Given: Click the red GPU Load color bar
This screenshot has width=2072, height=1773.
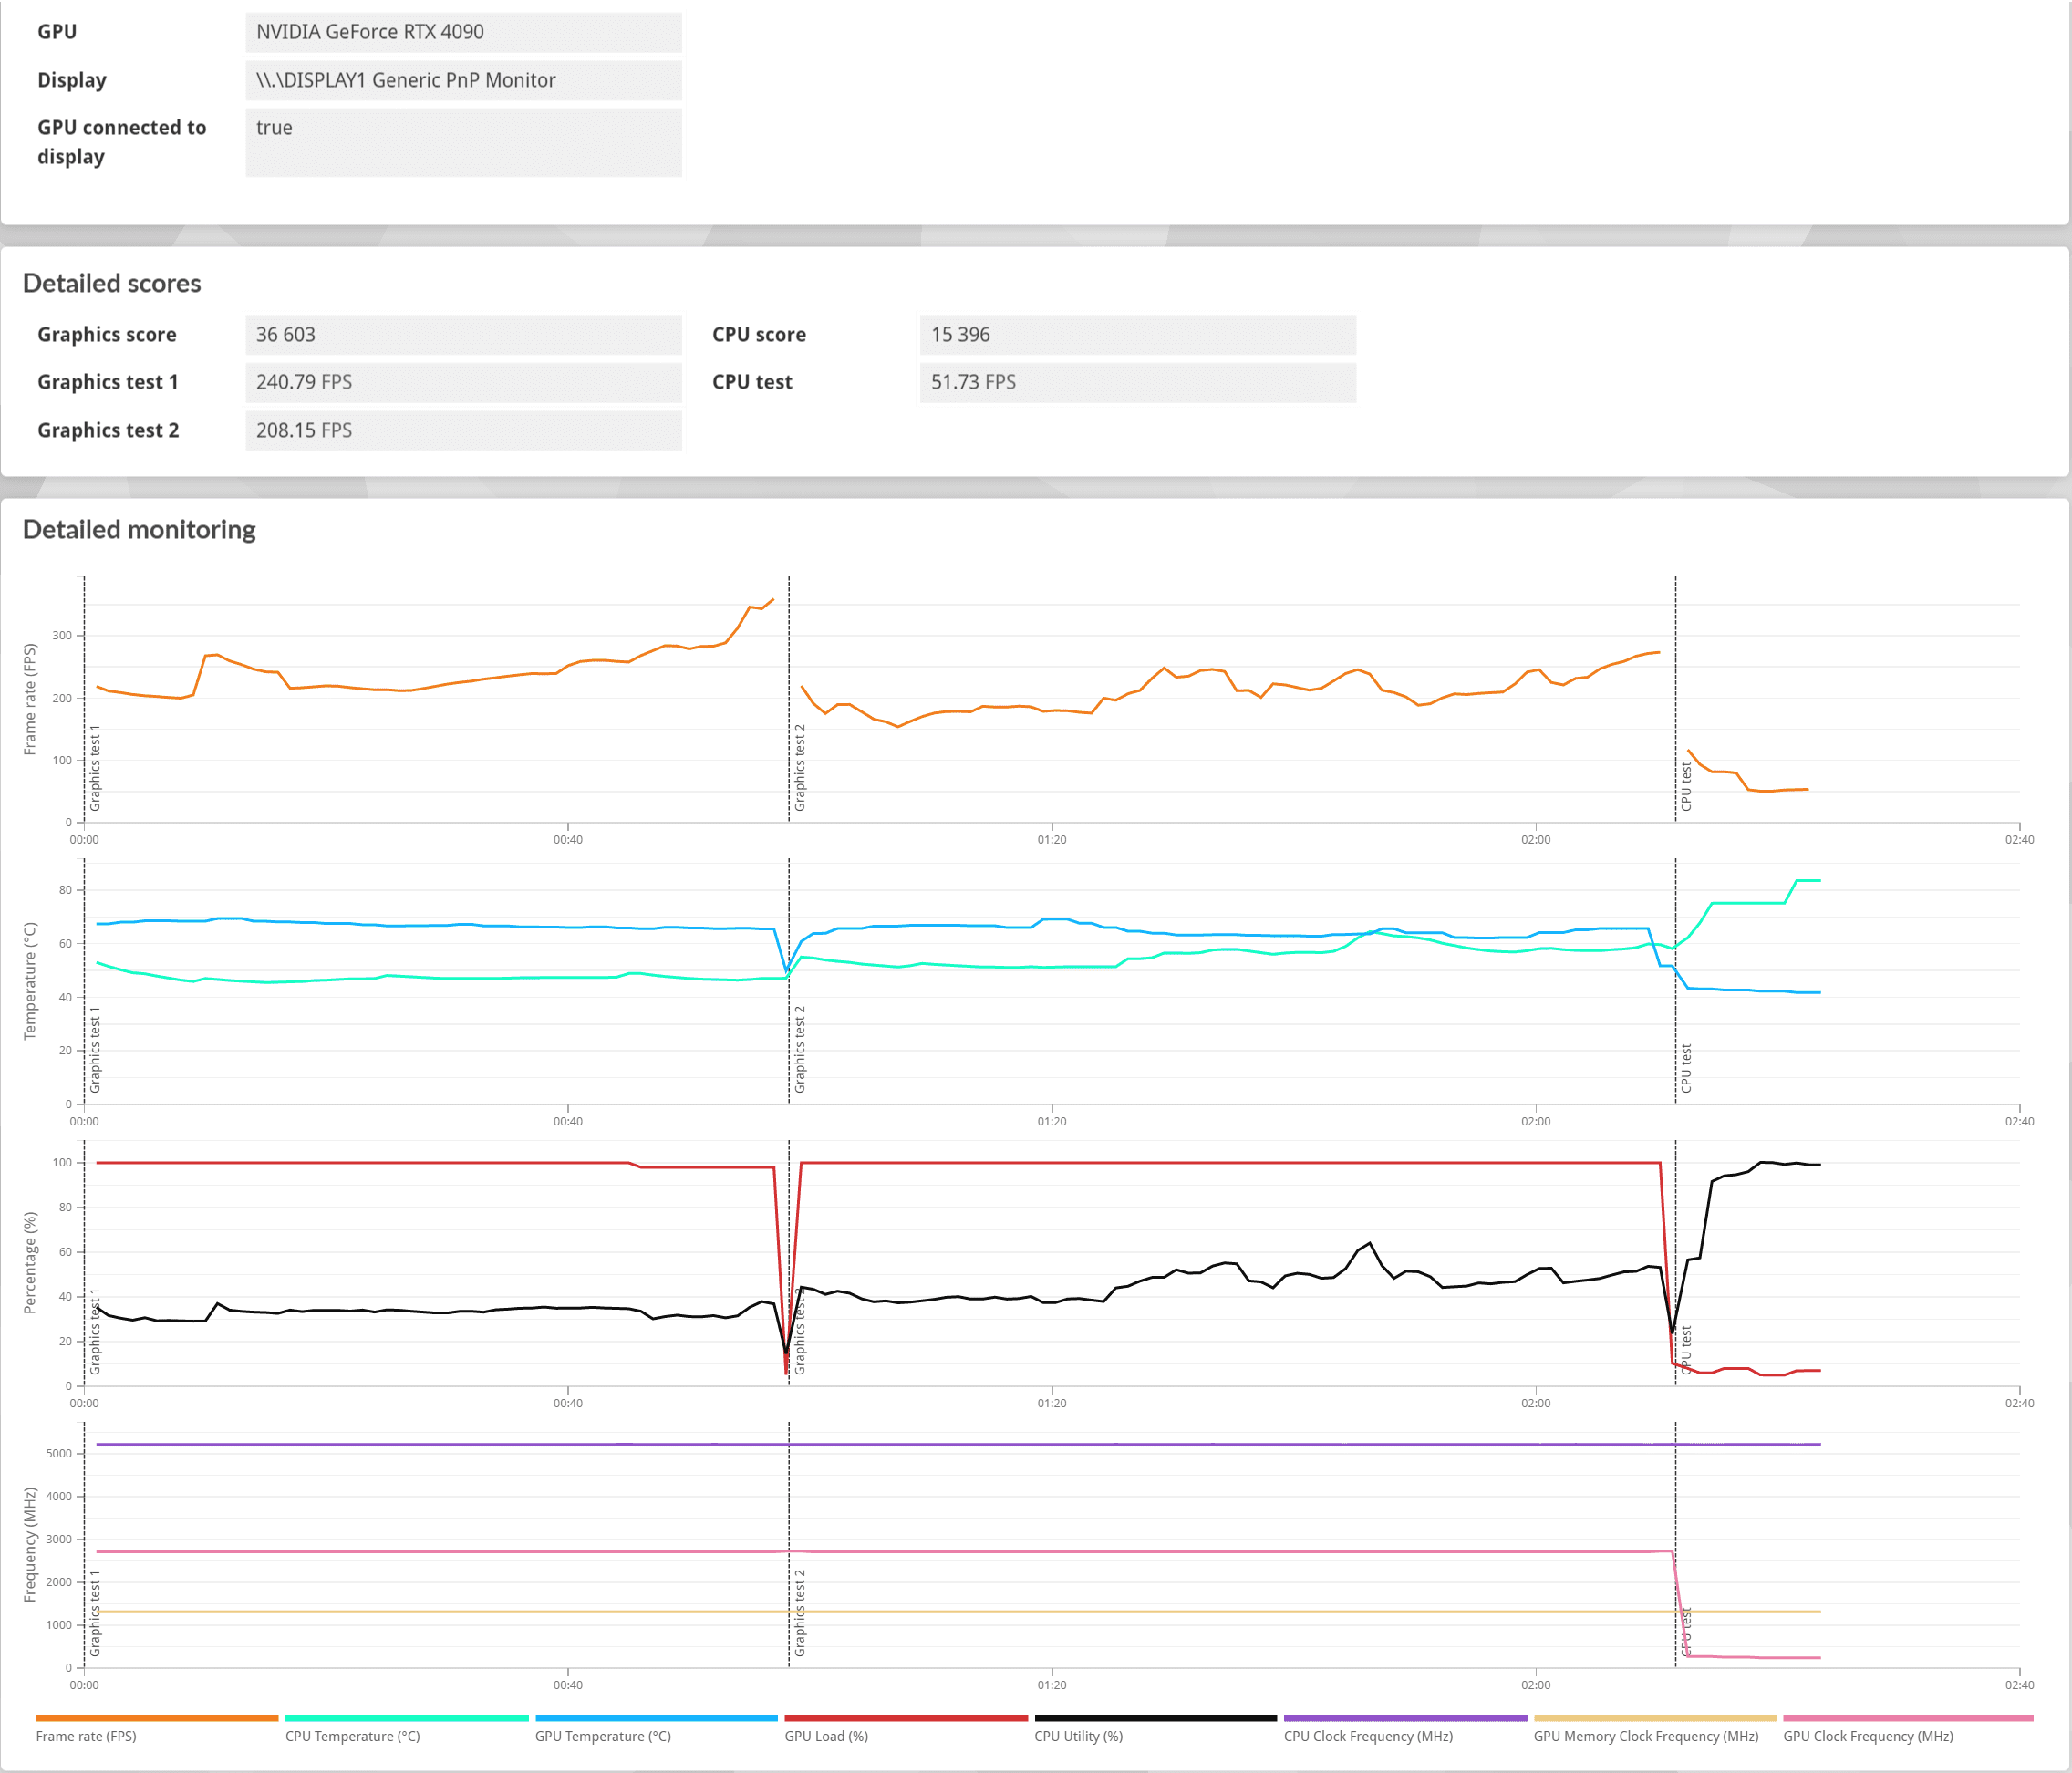Looking at the screenshot, I should pyautogui.click(x=906, y=1718).
